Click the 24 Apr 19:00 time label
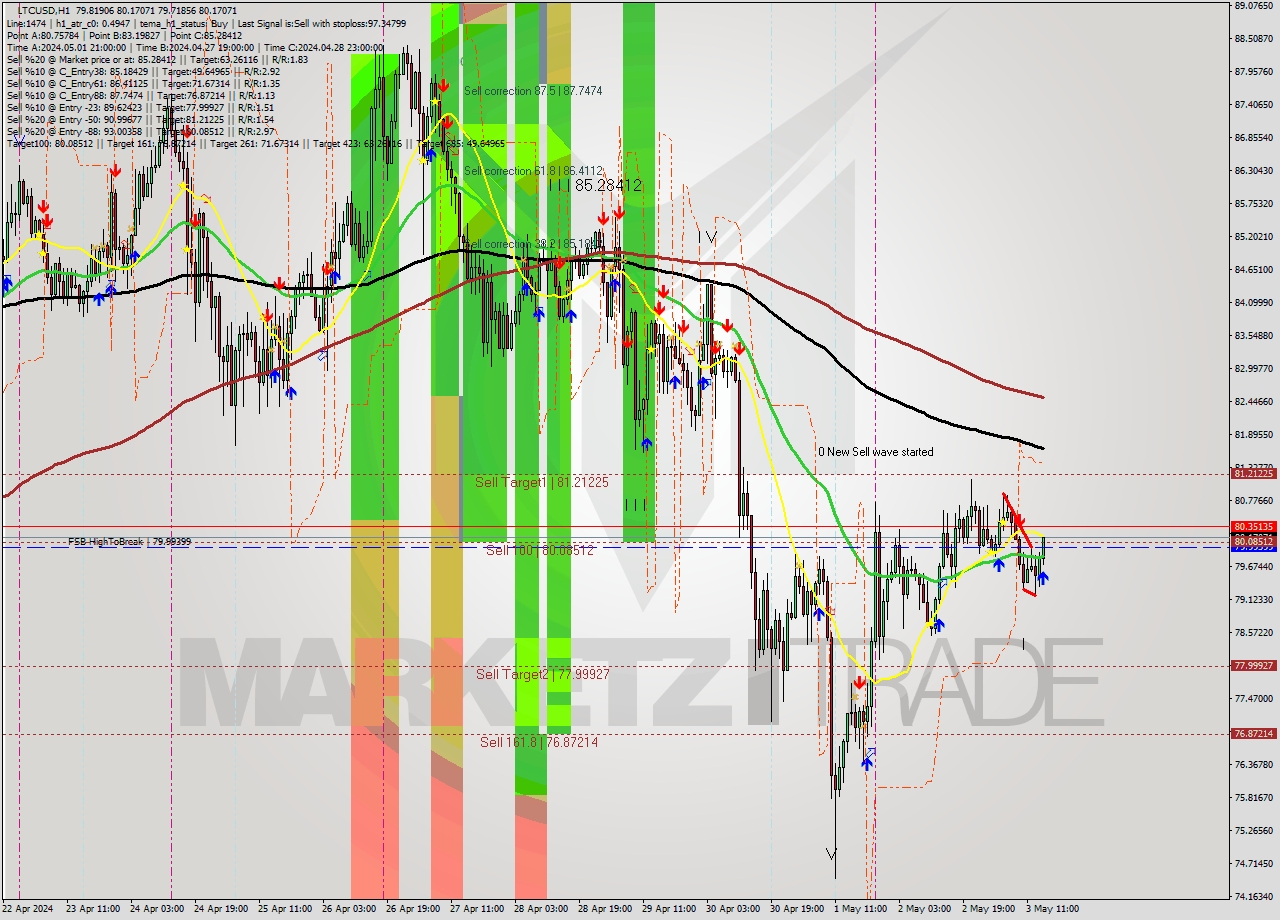 [221, 909]
